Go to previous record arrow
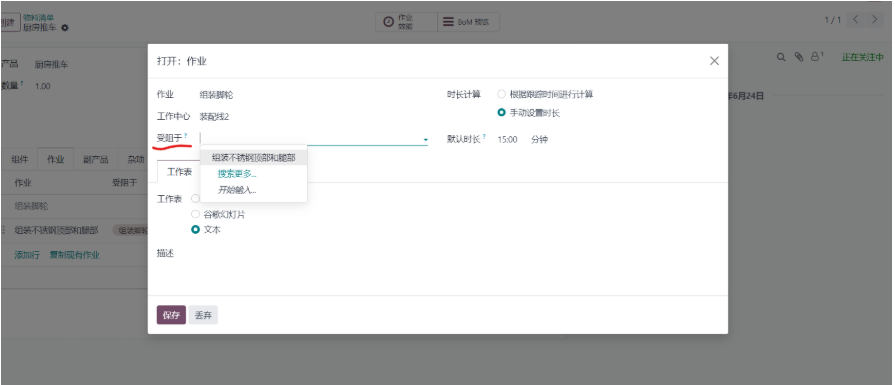 [855, 19]
